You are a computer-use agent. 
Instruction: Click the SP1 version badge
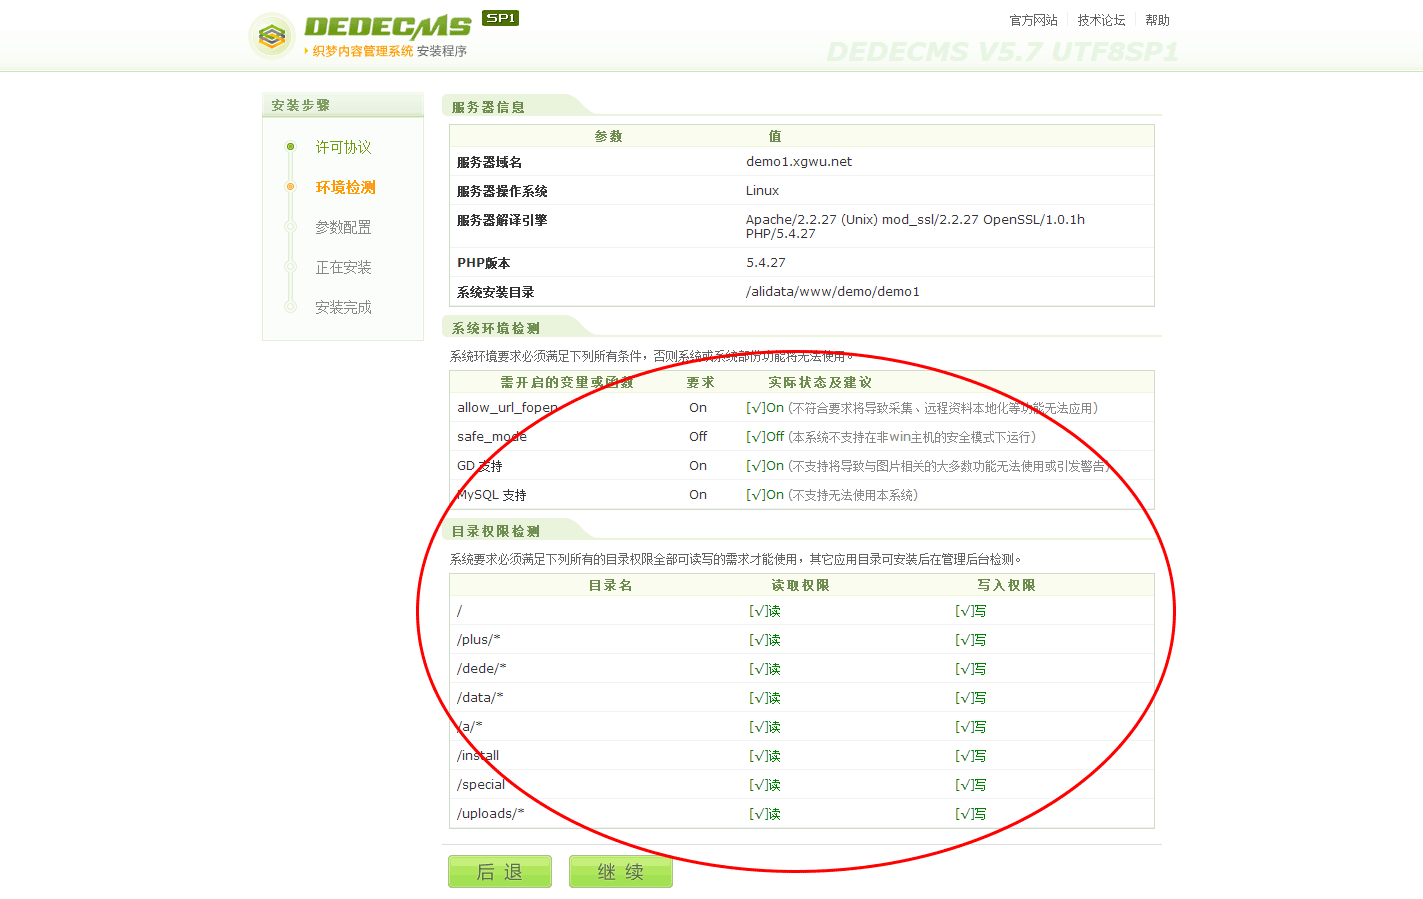500,18
